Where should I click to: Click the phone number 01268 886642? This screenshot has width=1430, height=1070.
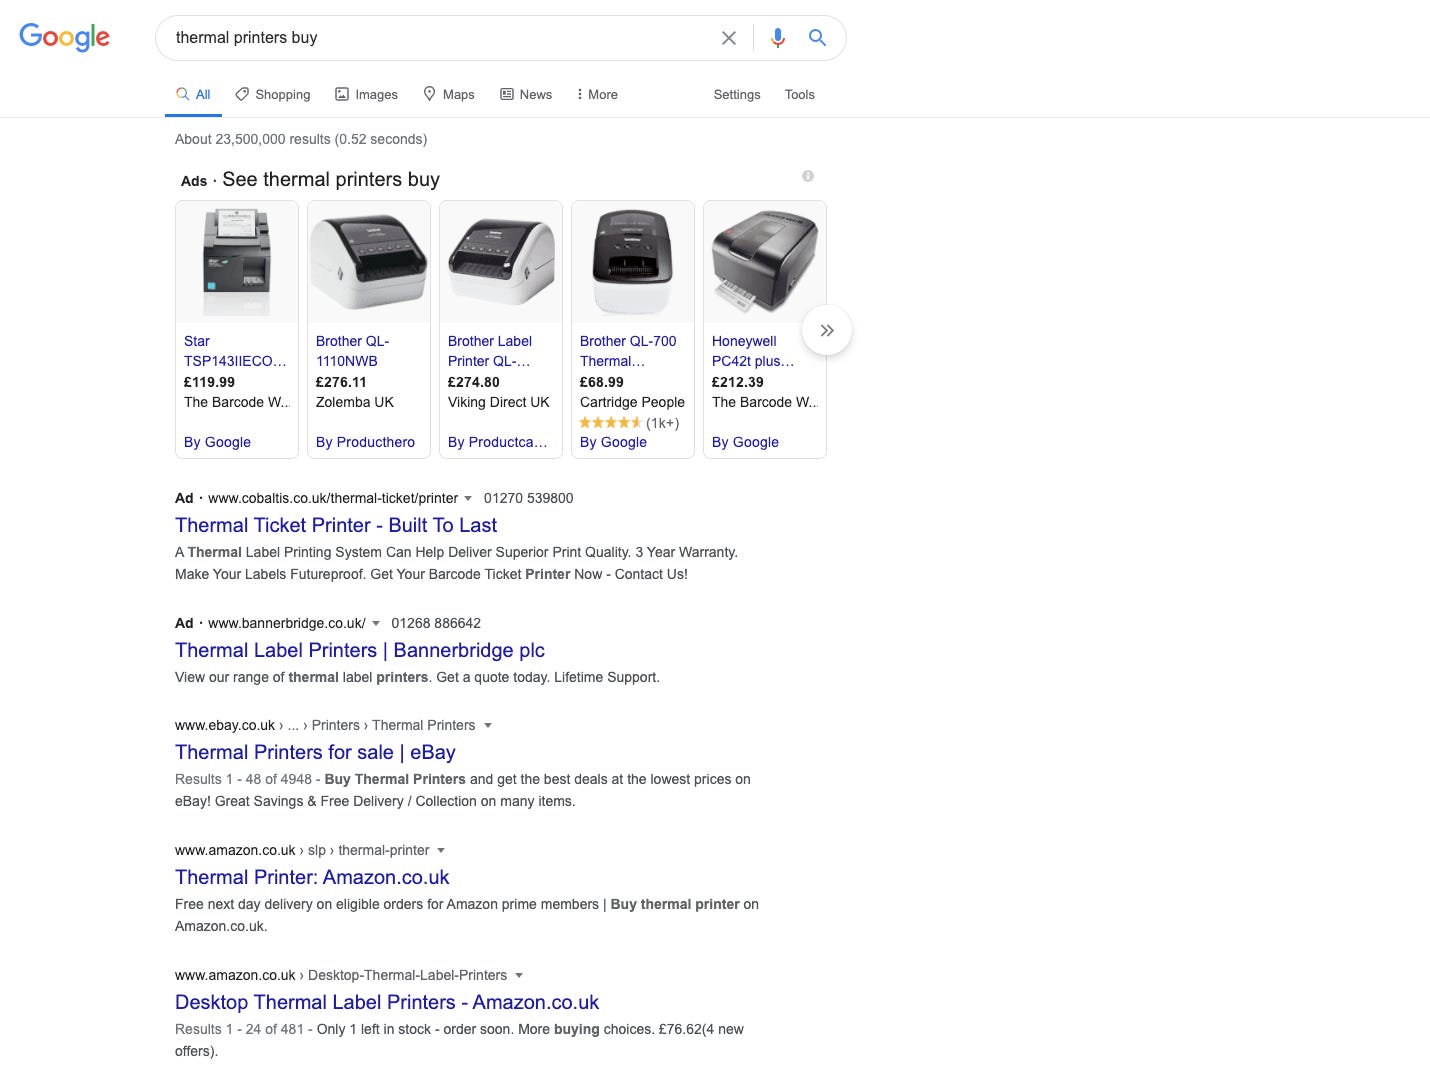pyautogui.click(x=436, y=623)
